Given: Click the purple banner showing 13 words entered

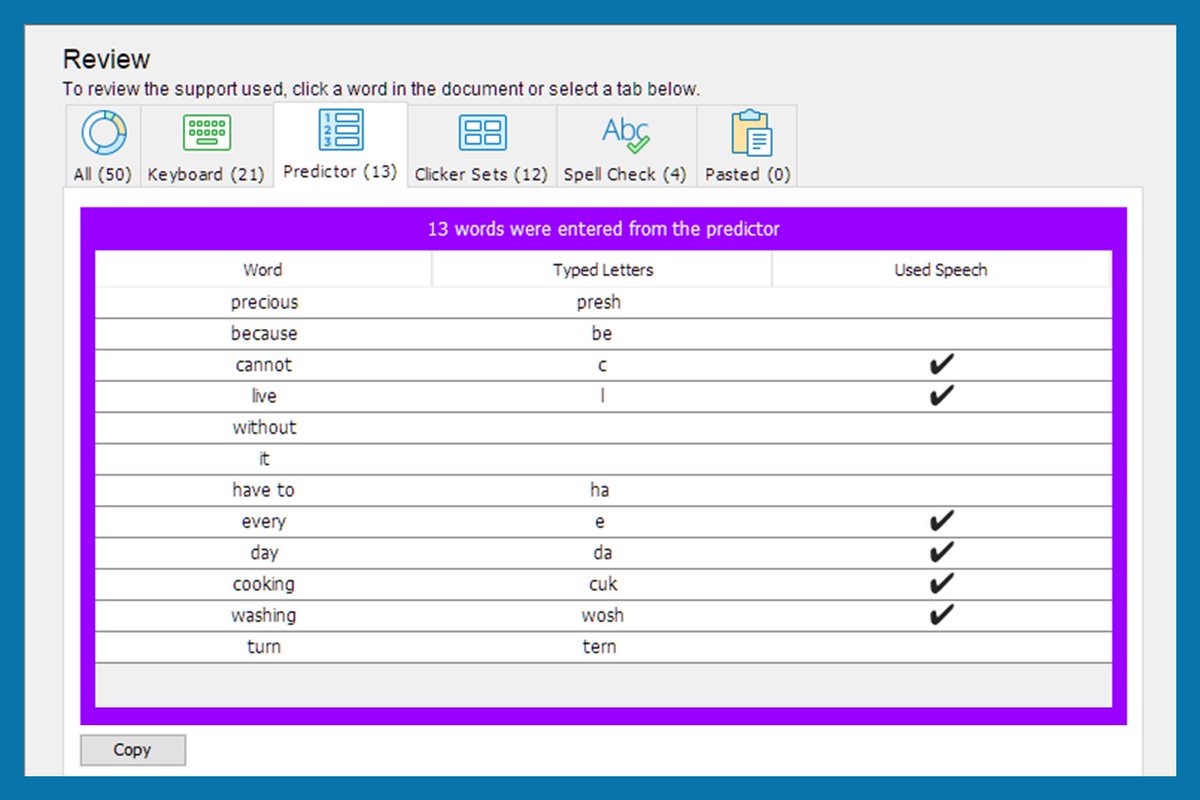Looking at the screenshot, I should 604,229.
